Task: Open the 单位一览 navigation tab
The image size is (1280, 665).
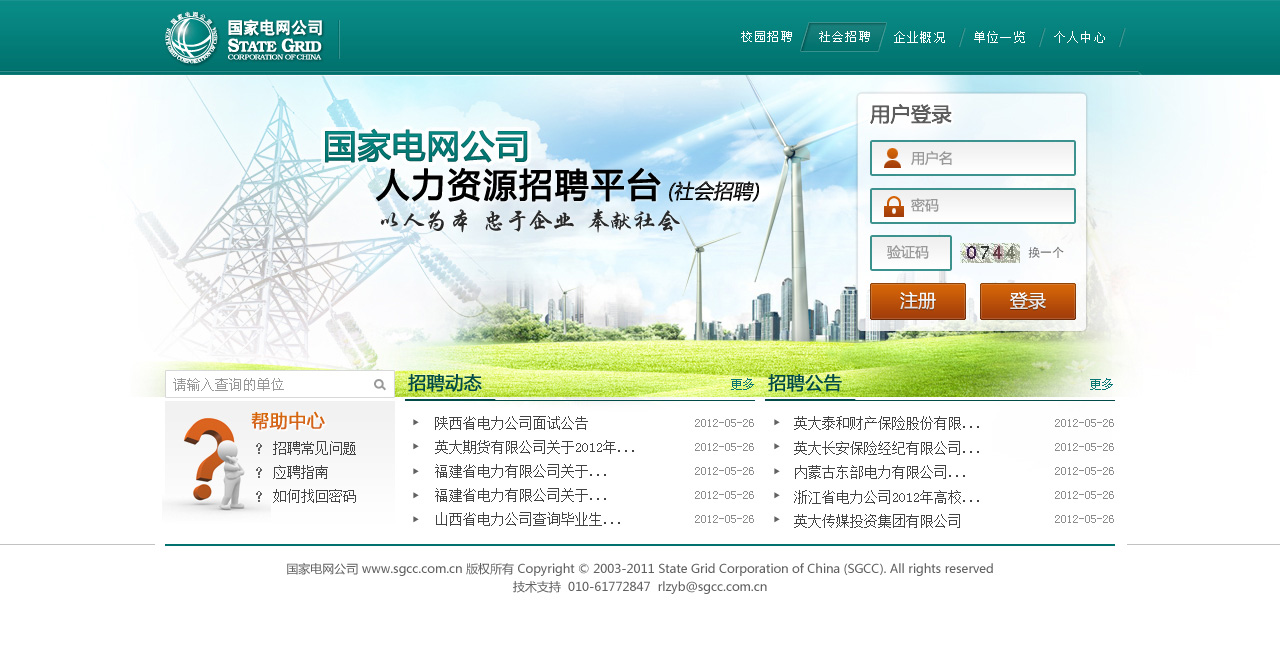Action: click(x=1000, y=37)
